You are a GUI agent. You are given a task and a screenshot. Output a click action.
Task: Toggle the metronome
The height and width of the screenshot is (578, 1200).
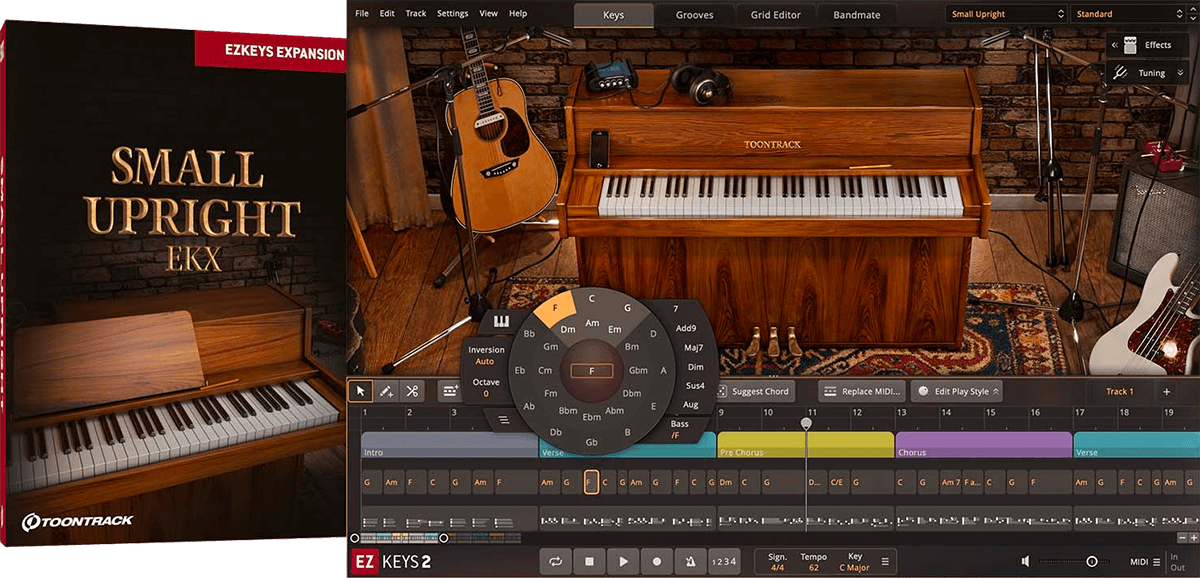691,562
